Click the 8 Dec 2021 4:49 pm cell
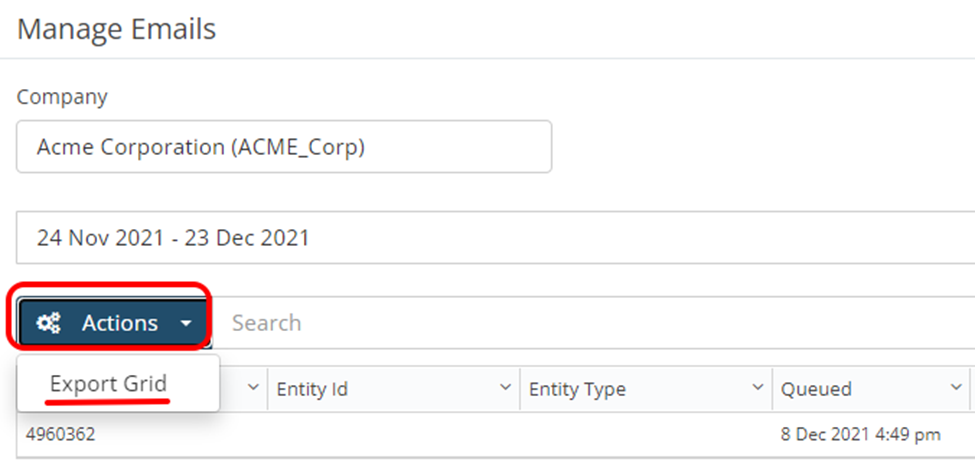Screen dimensions: 975x462 pos(861,434)
